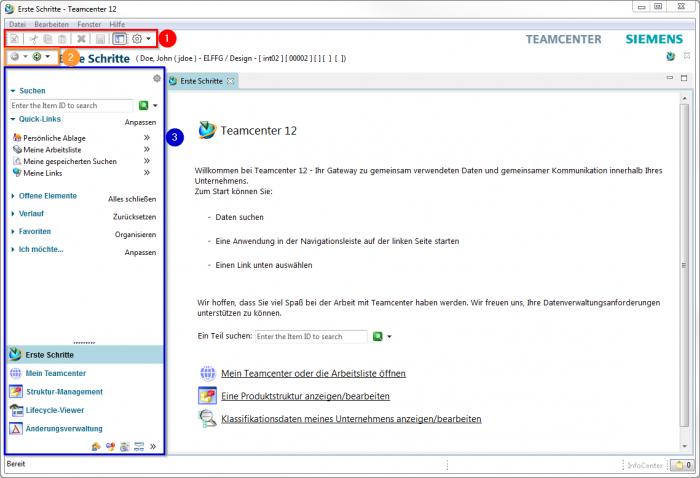Close the Erste Schritte tab
The height and width of the screenshot is (478, 700).
[230, 81]
